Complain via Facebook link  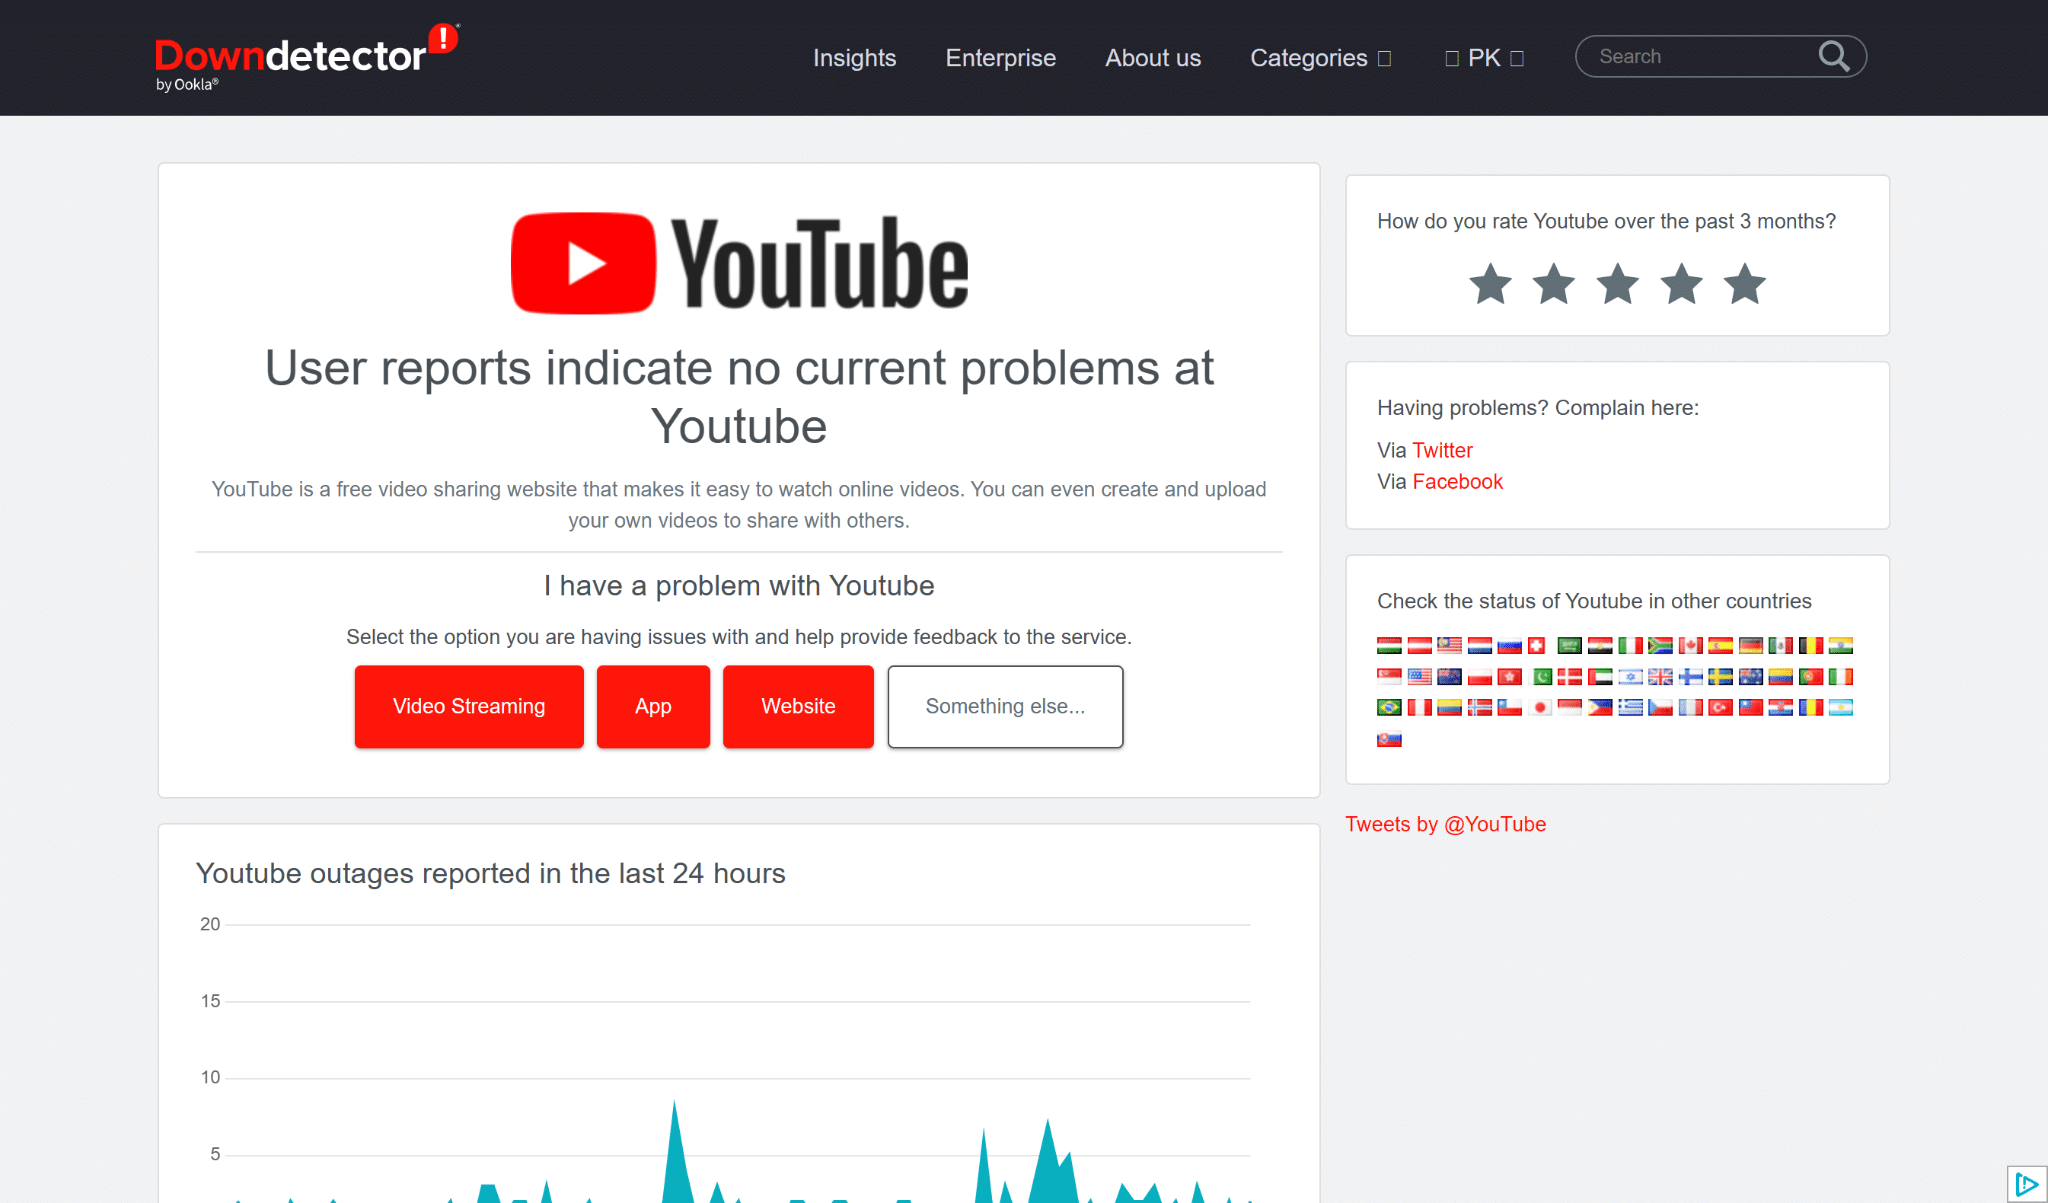1457,482
